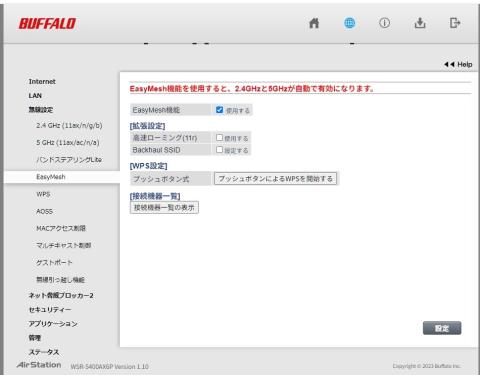The image size is (480, 375).
Task: Show connected devices with 接続機器一覧の表示 button
Action: [164, 208]
